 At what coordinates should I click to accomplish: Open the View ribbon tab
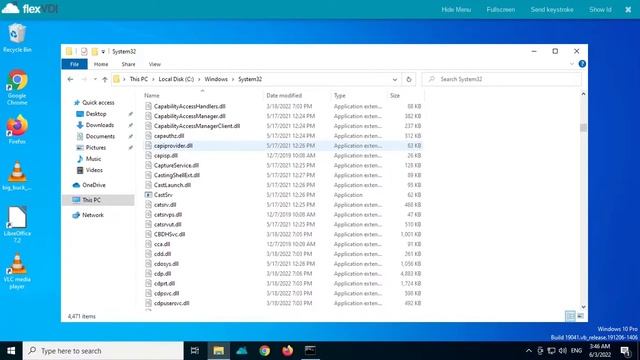point(155,64)
